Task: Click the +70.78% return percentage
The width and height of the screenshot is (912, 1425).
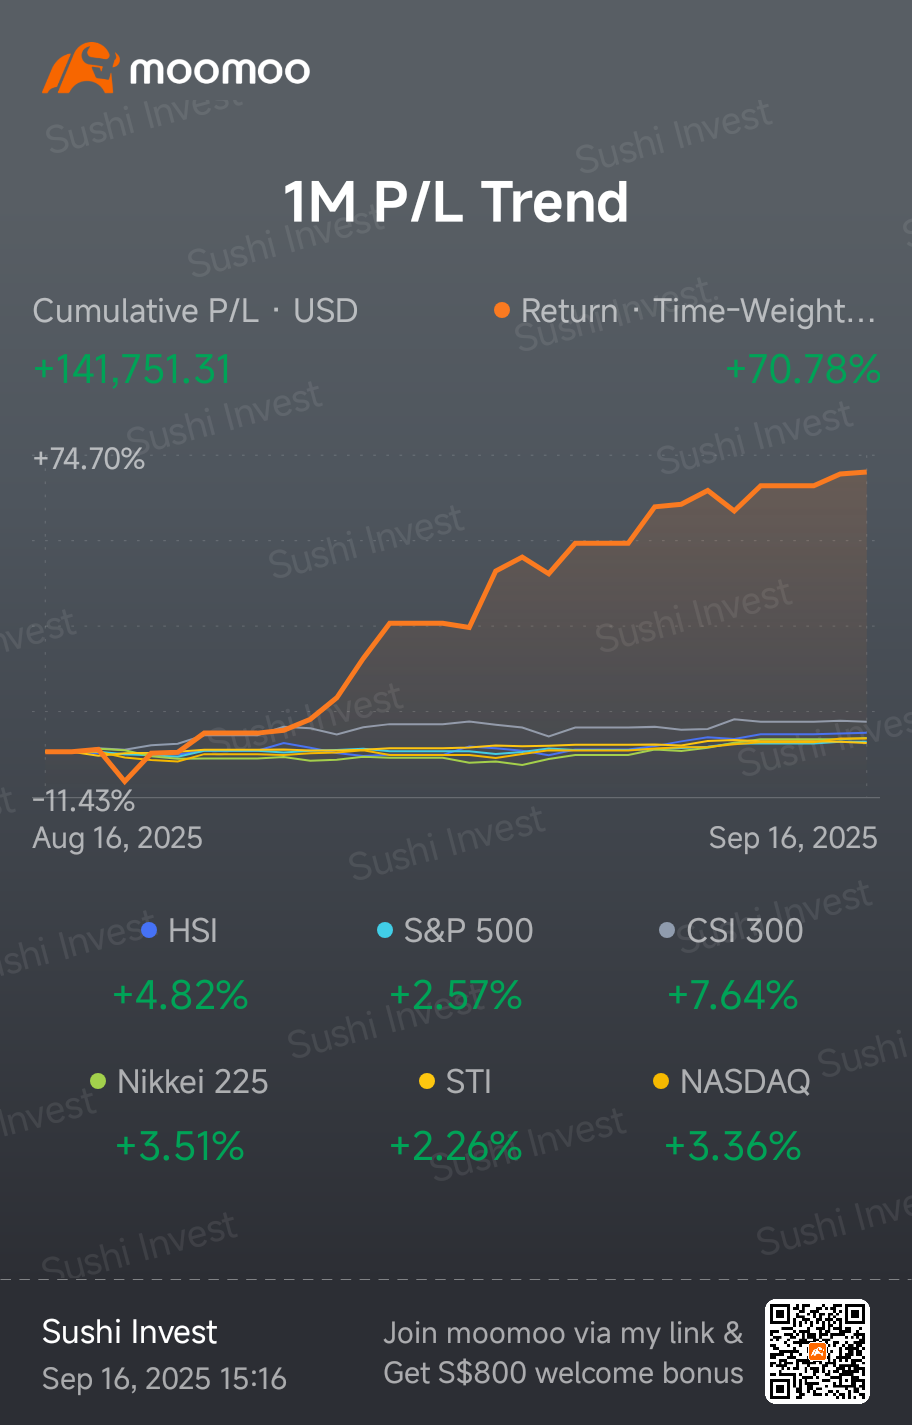Action: 803,370
